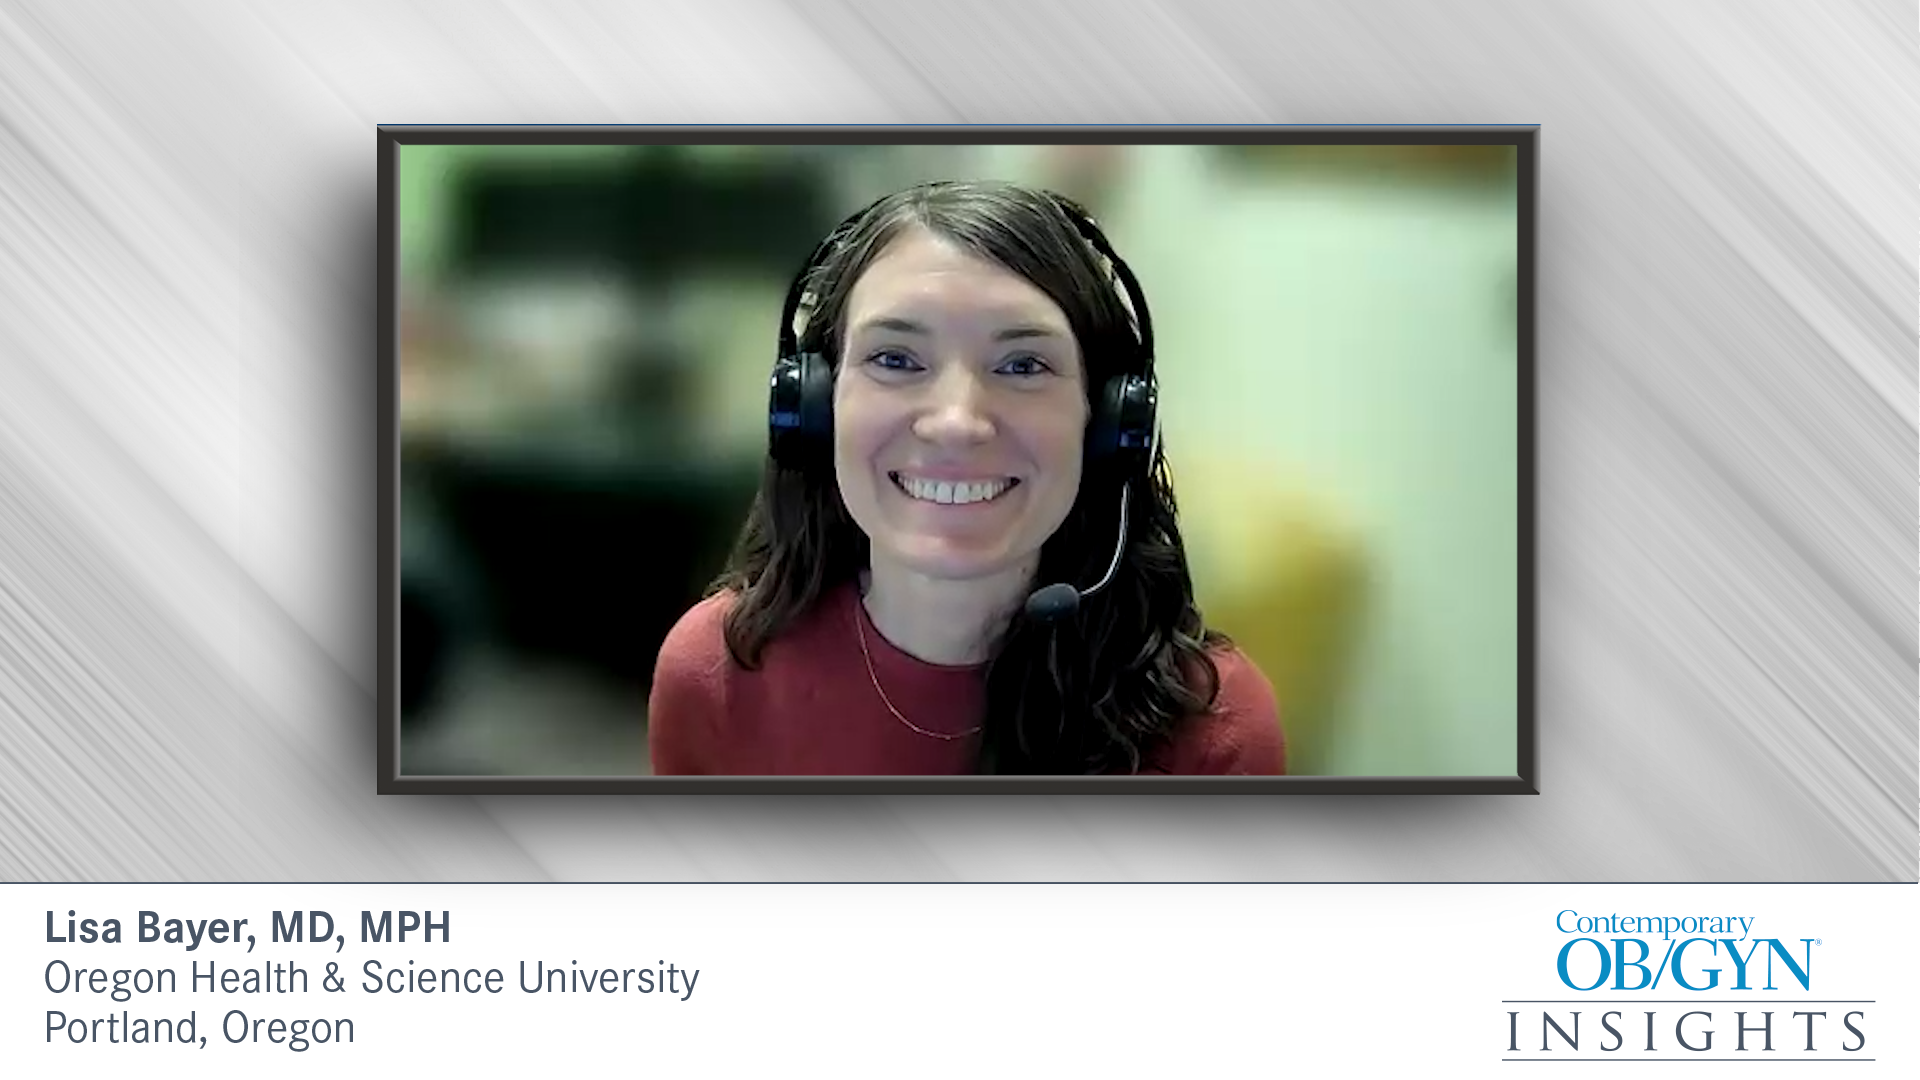Click the blue OB/GYN lettering
This screenshot has height=1080, width=1920.
click(x=1686, y=966)
